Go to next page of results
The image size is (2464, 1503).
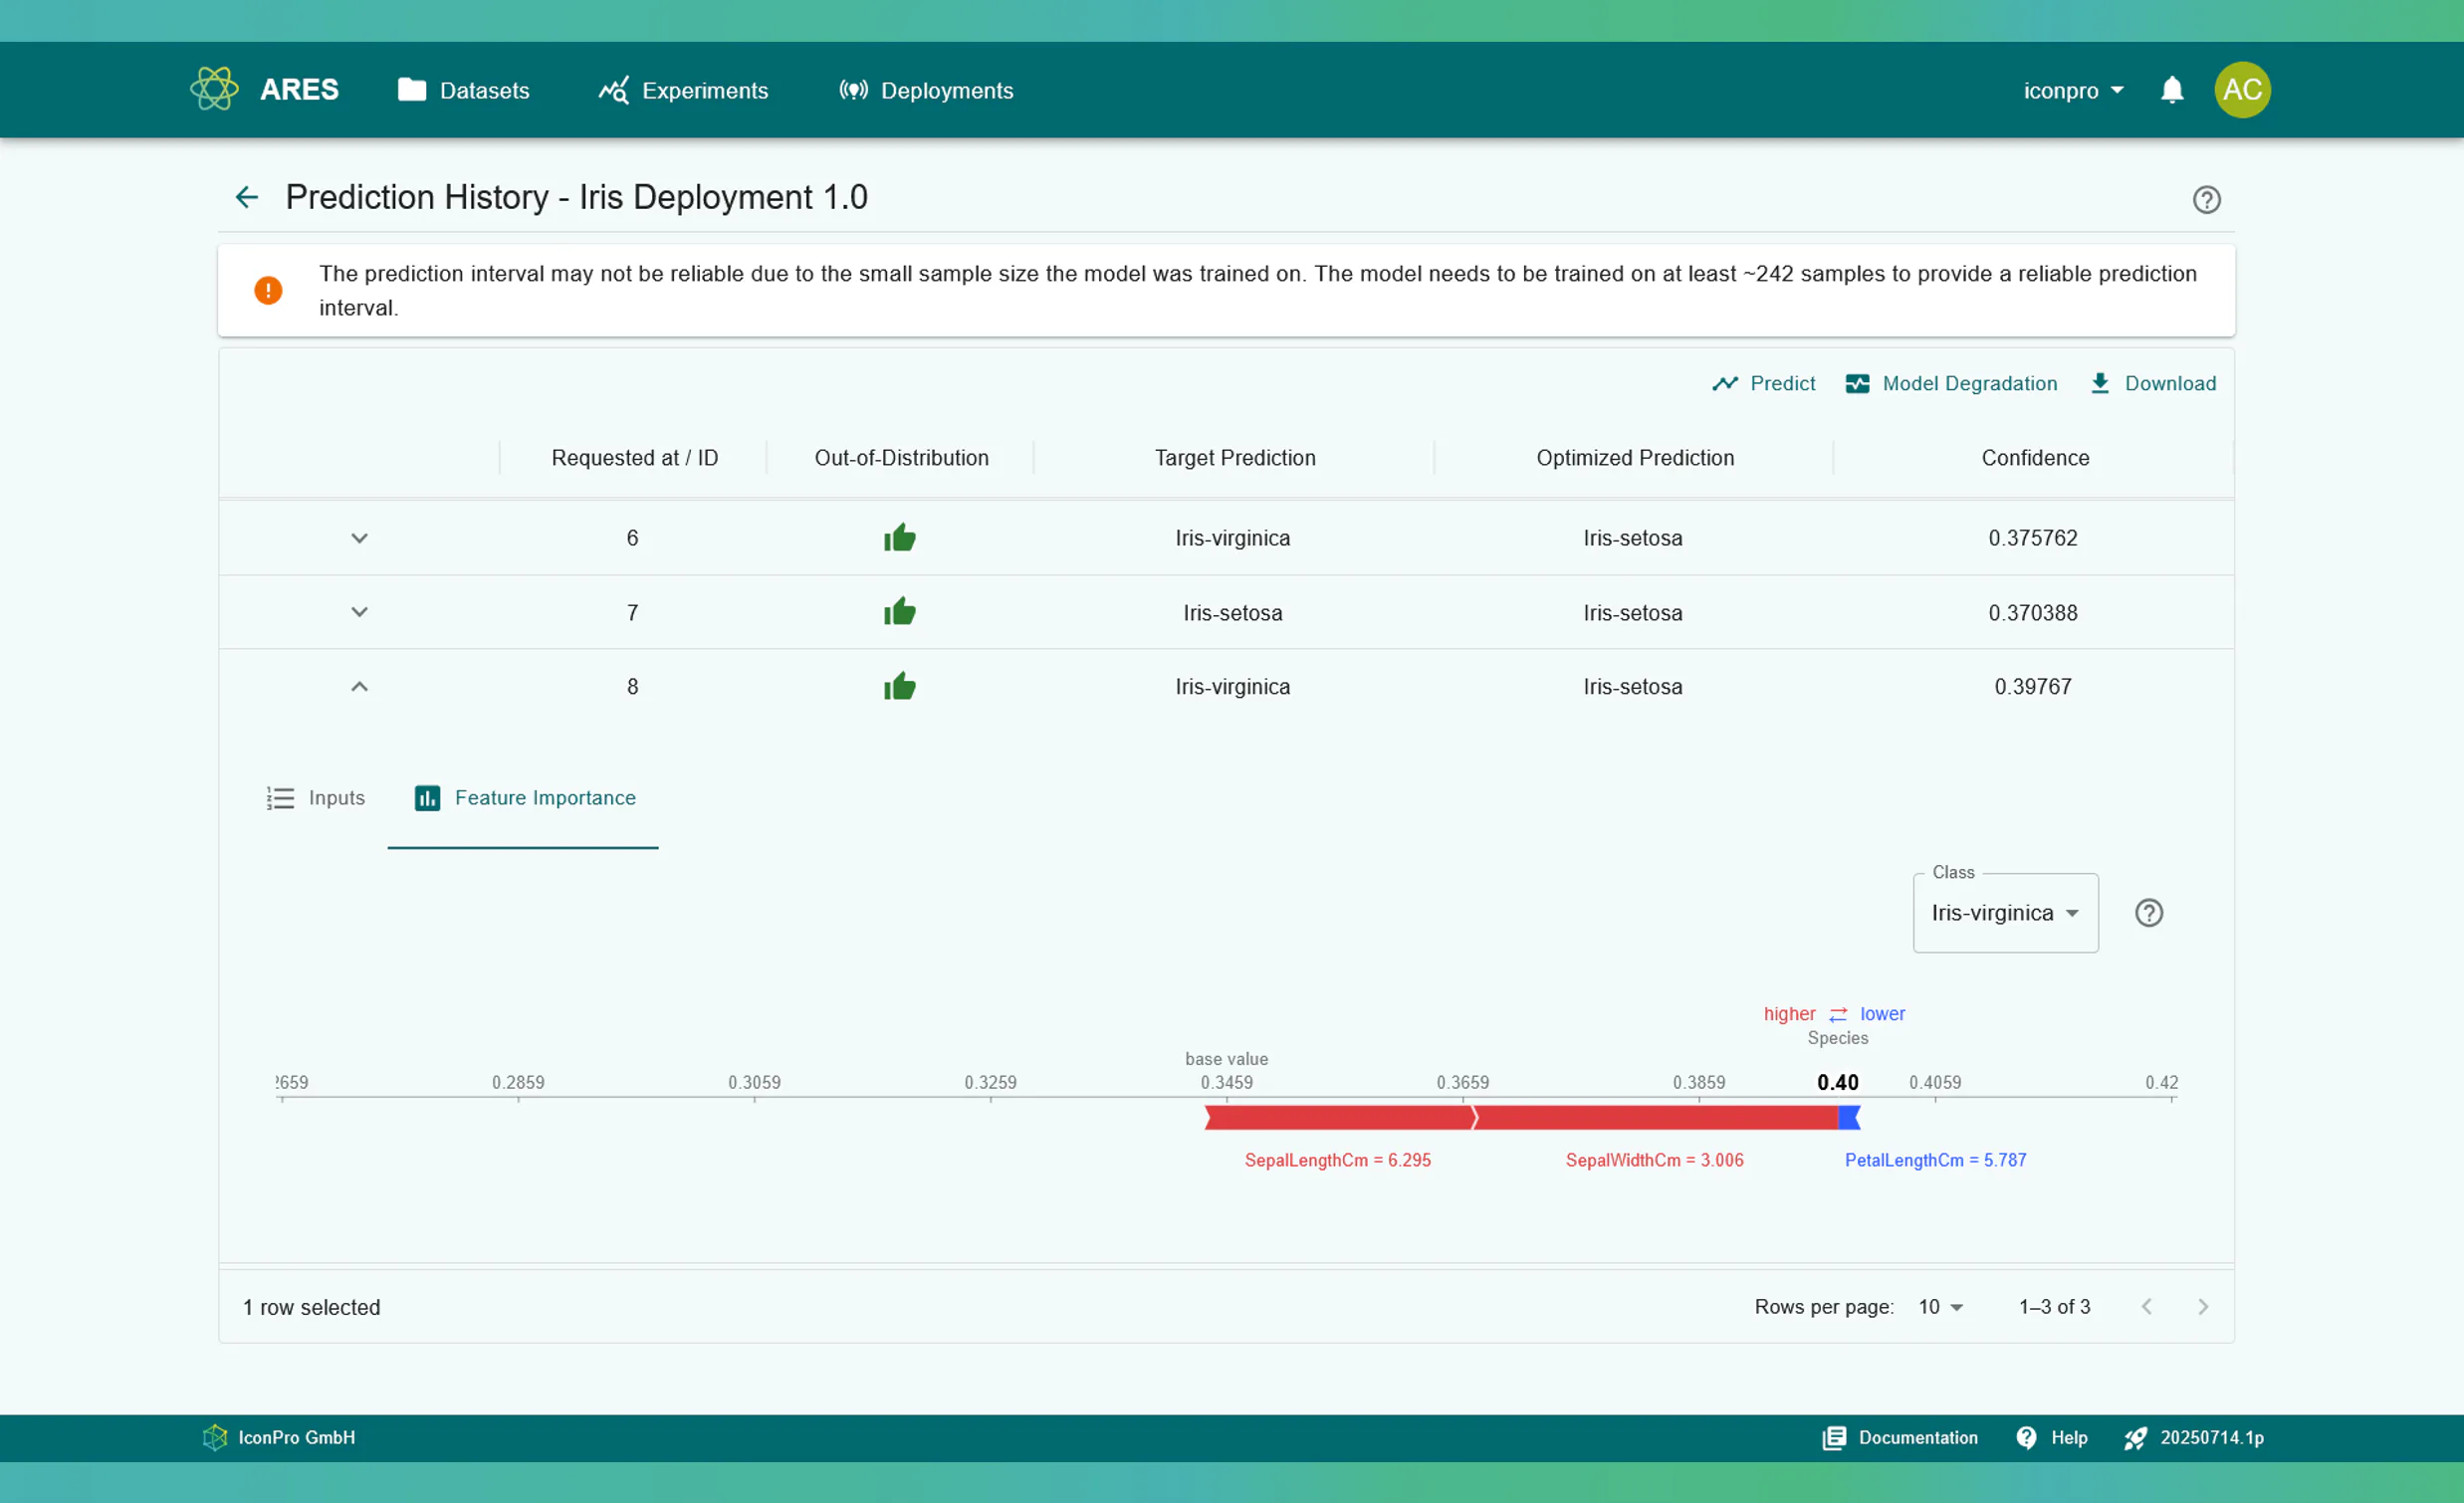(x=2202, y=1307)
